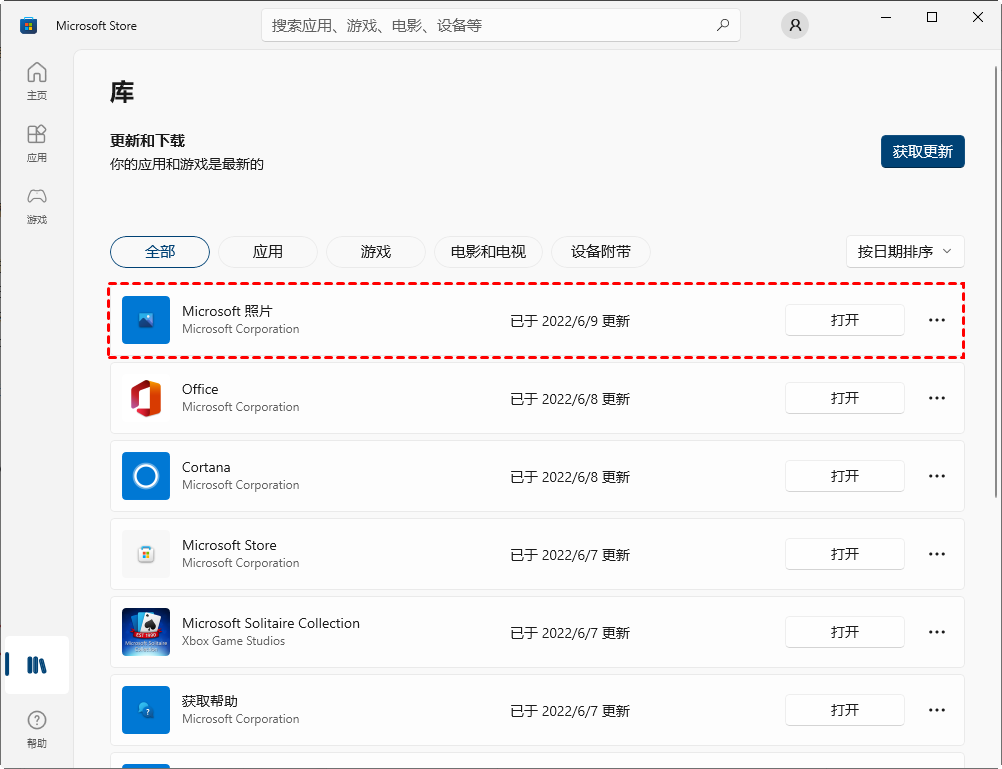Select the library icon in sidebar

click(x=37, y=665)
